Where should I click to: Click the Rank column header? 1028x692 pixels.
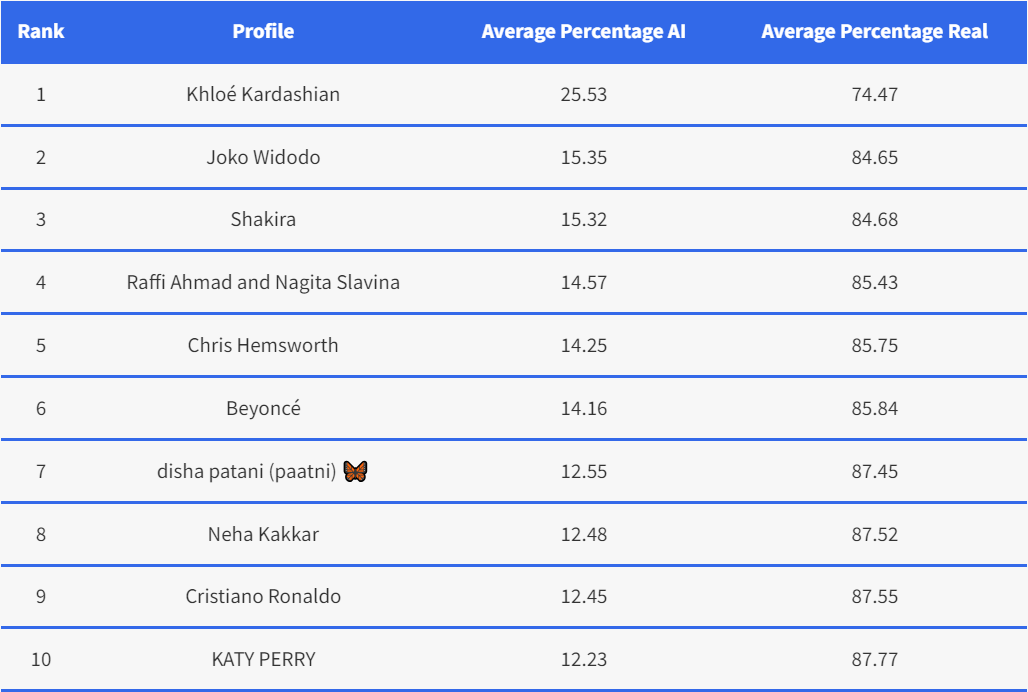pyautogui.click(x=41, y=31)
